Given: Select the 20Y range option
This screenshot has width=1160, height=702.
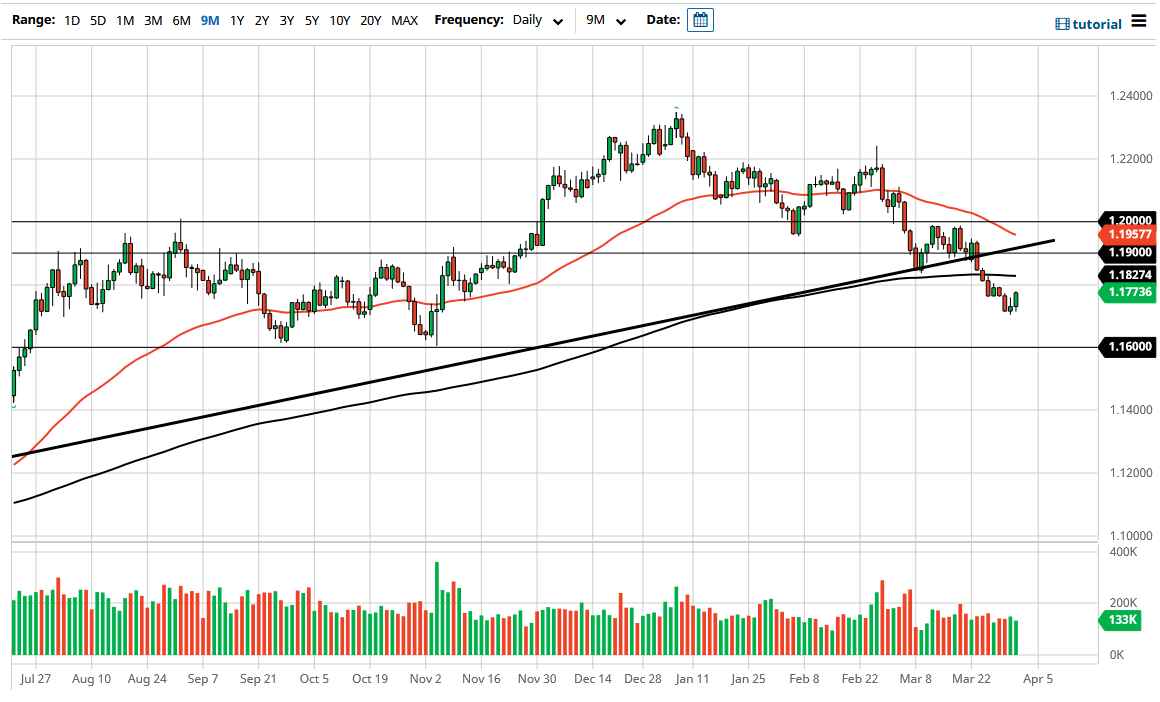Looking at the screenshot, I should (x=370, y=19).
